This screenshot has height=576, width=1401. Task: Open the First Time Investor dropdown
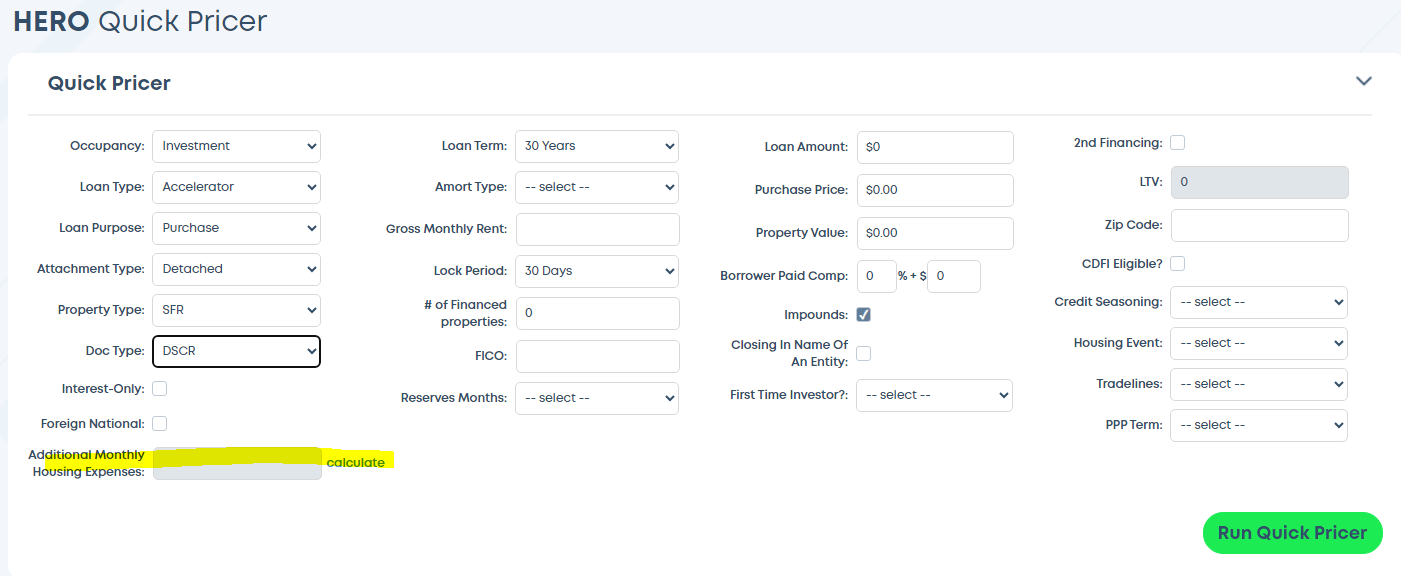pos(935,395)
